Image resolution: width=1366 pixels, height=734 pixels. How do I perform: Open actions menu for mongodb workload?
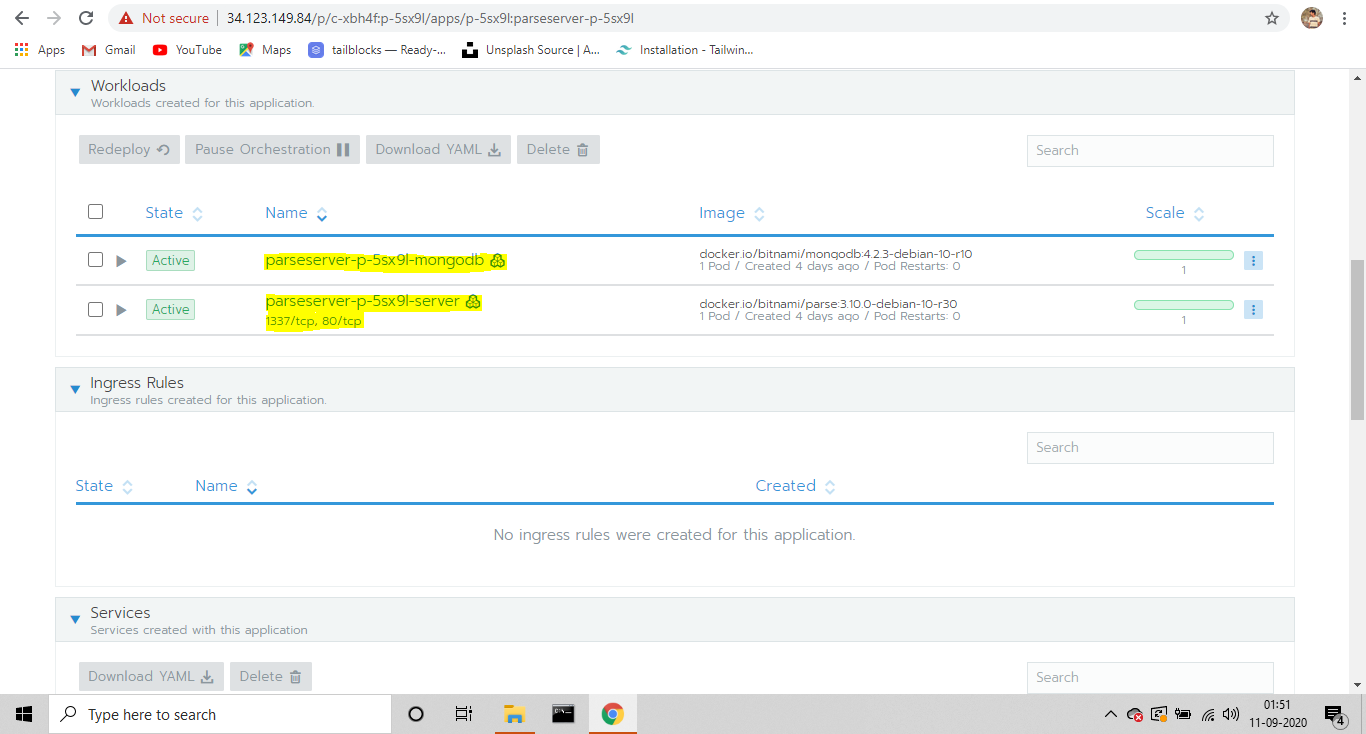1253,260
